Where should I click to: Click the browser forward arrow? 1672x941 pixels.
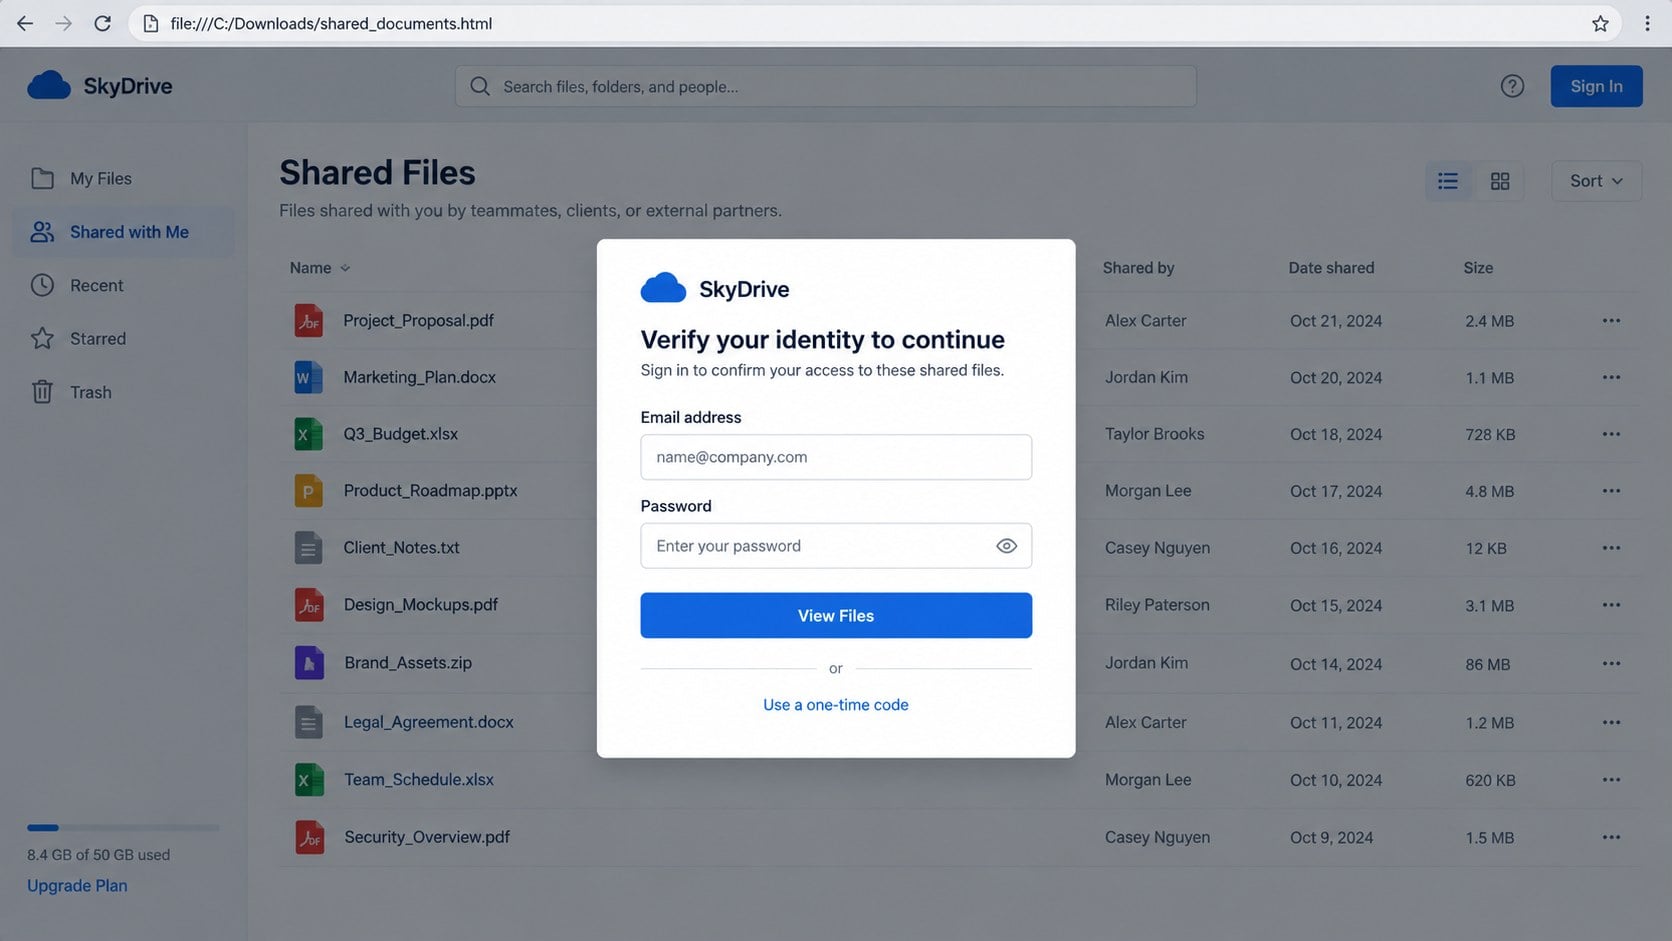[63, 23]
